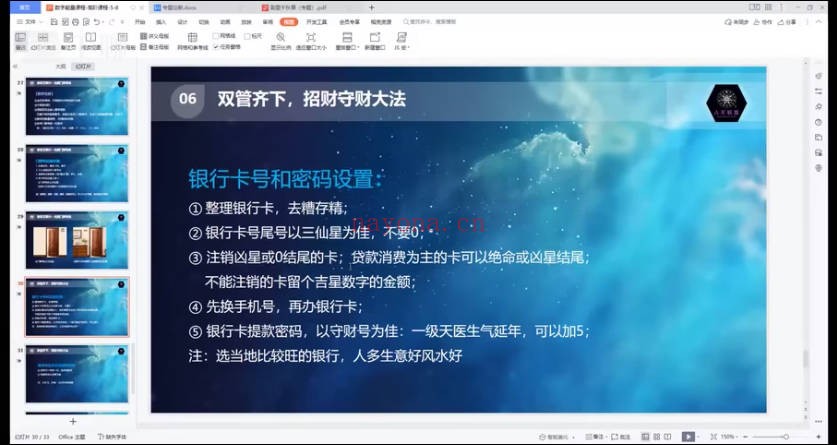Open the Undo history dropdown arrow

click(103, 22)
